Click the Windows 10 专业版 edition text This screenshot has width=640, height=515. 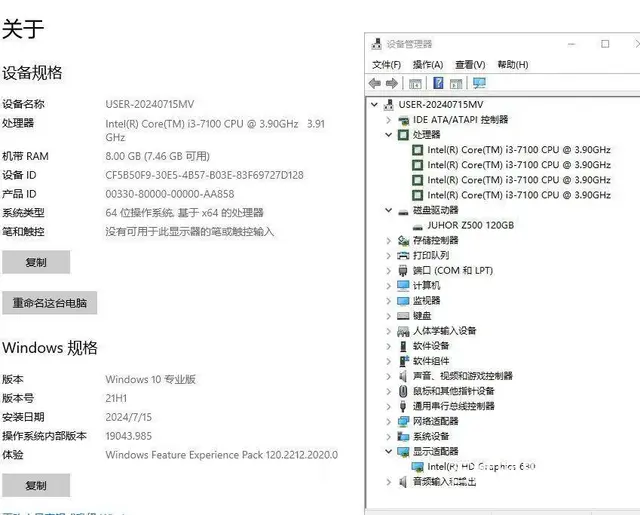[151, 380]
